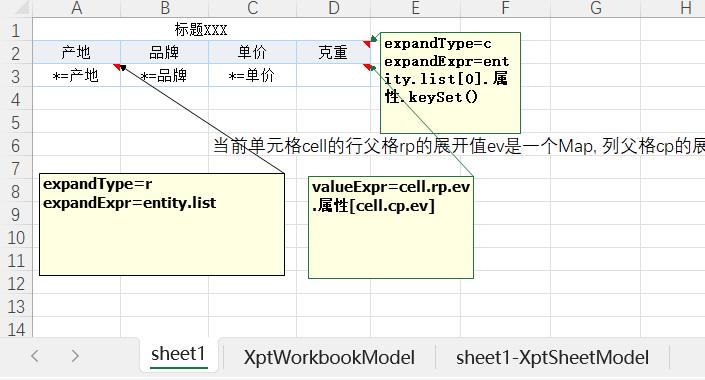Image resolution: width=705 pixels, height=380 pixels.
Task: Select the empty cell D3 below 克重
Action: point(334,76)
